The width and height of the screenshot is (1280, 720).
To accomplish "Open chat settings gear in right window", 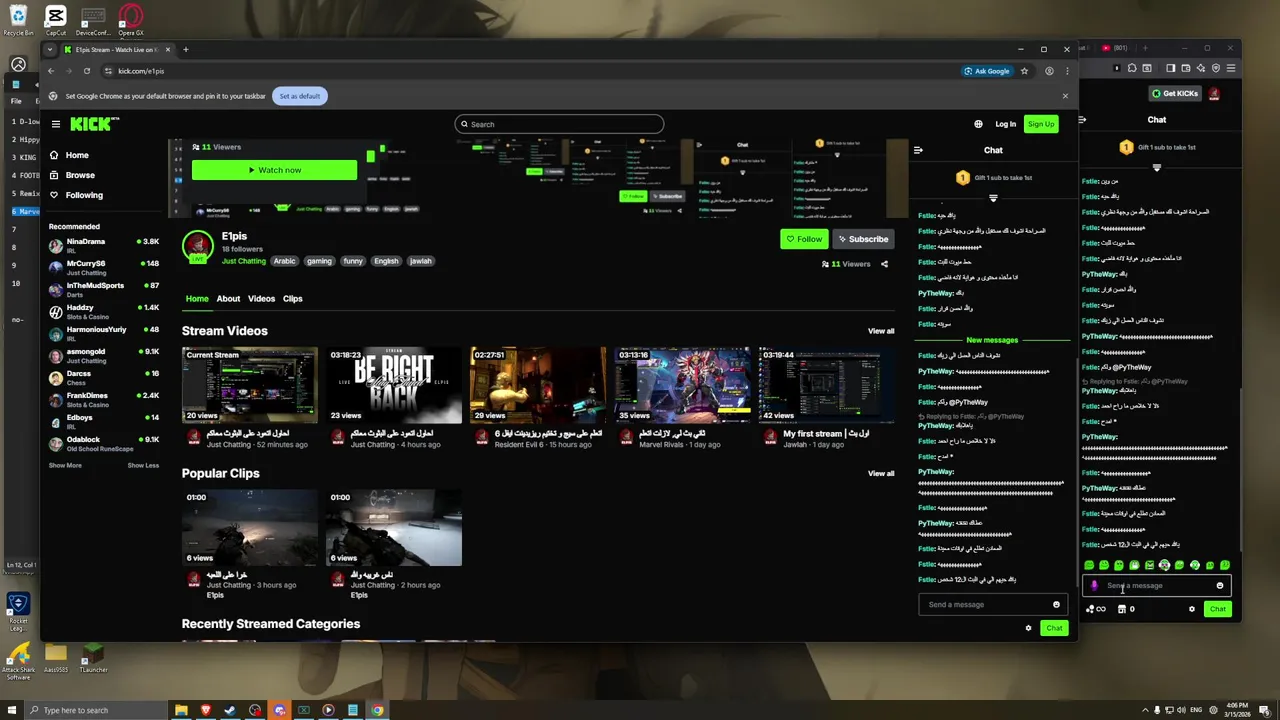I will (x=1191, y=609).
